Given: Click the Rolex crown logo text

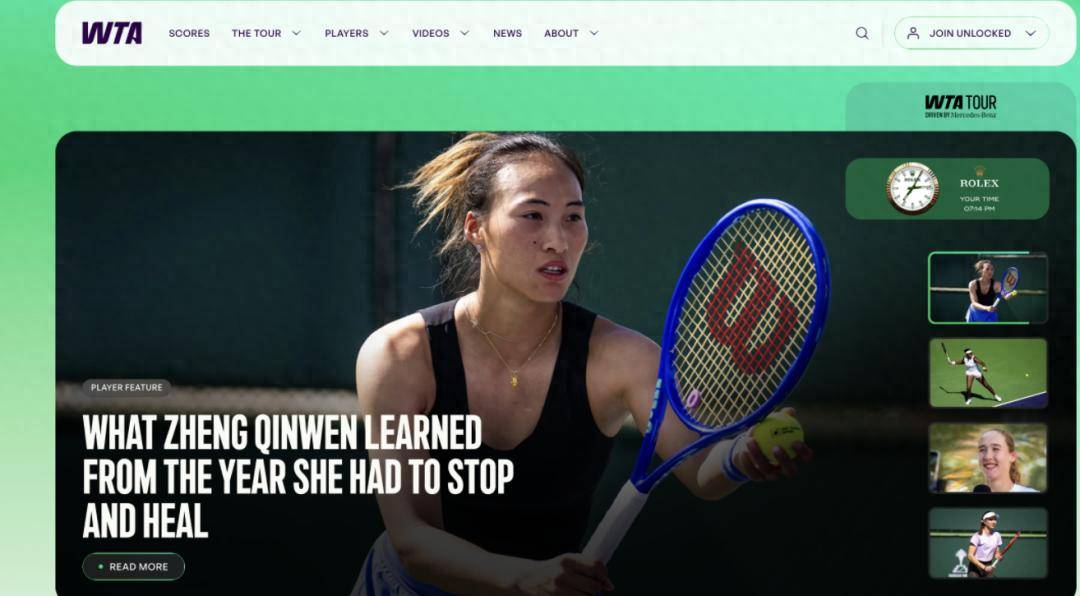Looking at the screenshot, I should click(979, 178).
